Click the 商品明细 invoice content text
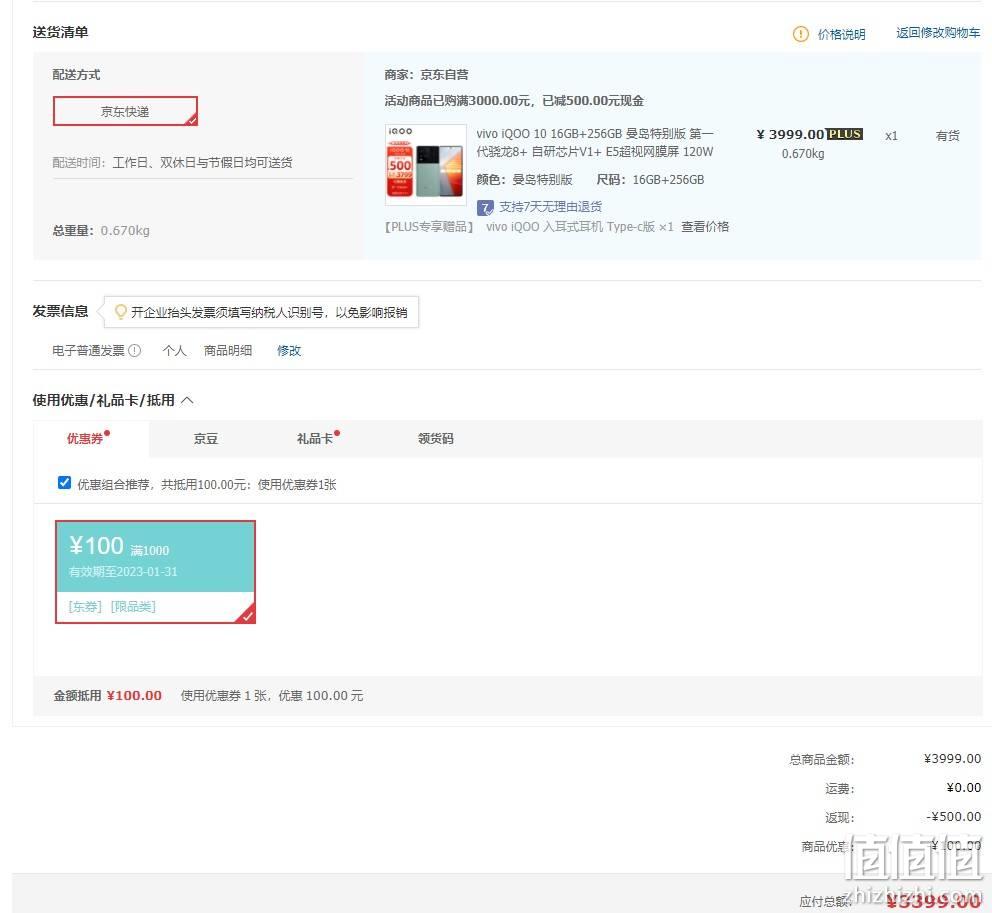This screenshot has width=992, height=913. [x=228, y=351]
